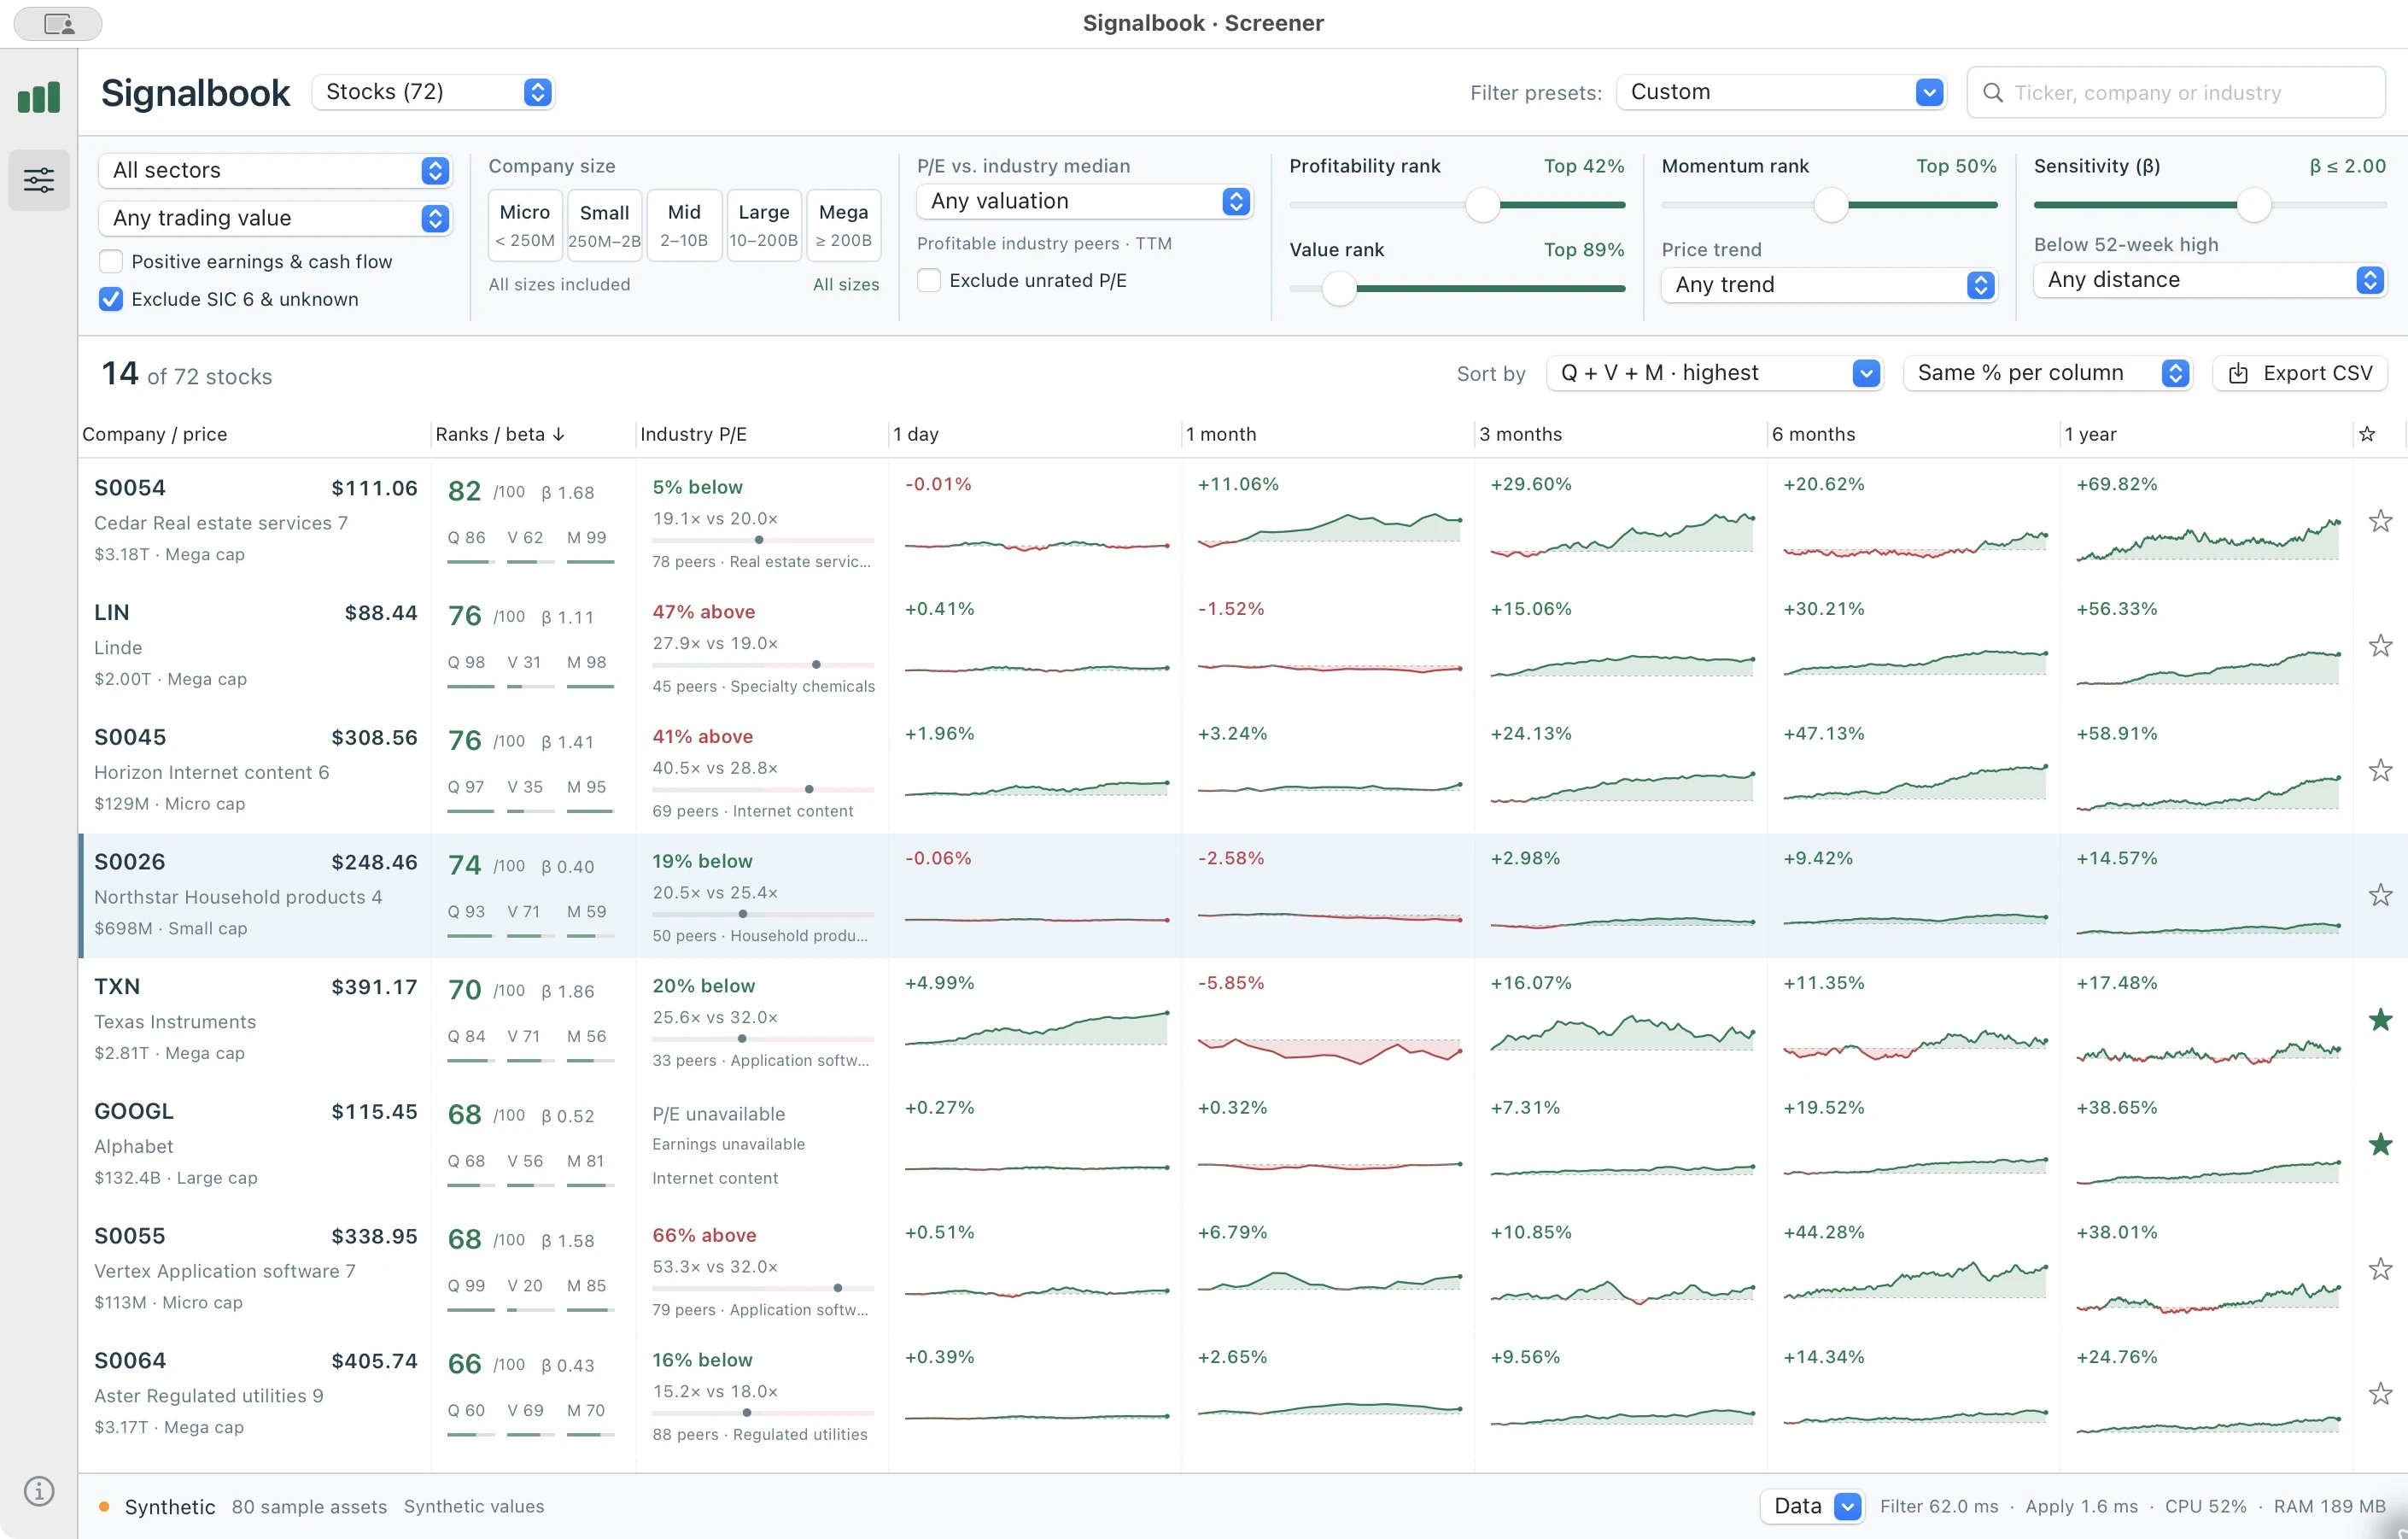Toggle the Mega company size button
The height and width of the screenshot is (1539, 2408).
843,225
